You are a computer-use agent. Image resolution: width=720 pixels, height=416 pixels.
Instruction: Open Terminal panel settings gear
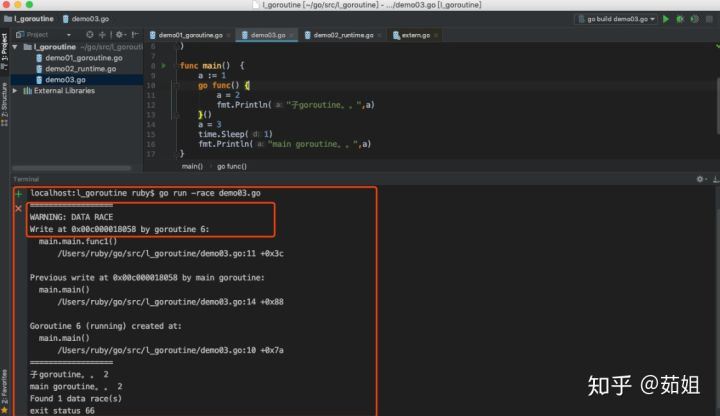point(700,179)
